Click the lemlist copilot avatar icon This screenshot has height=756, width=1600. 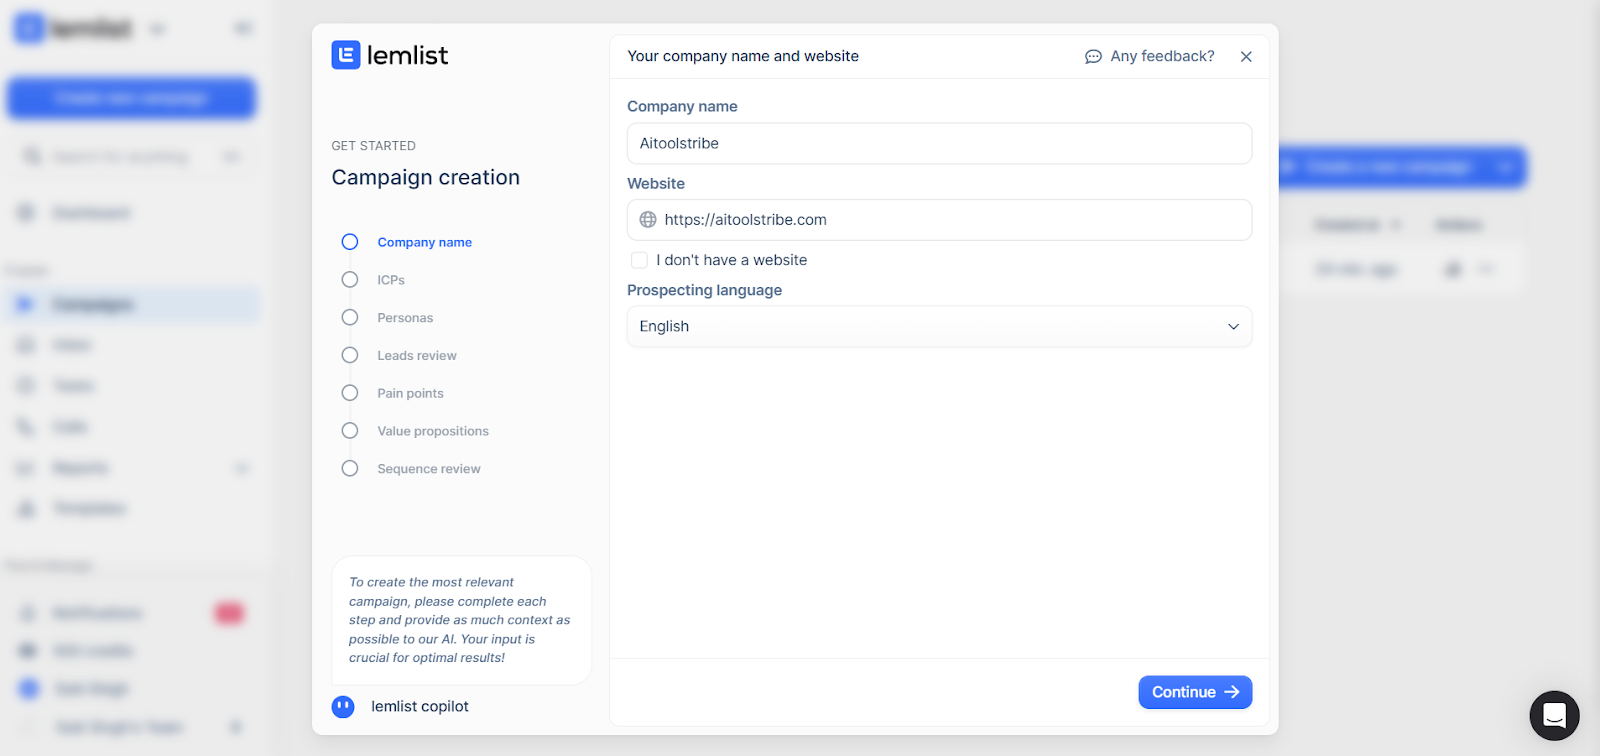tap(343, 707)
